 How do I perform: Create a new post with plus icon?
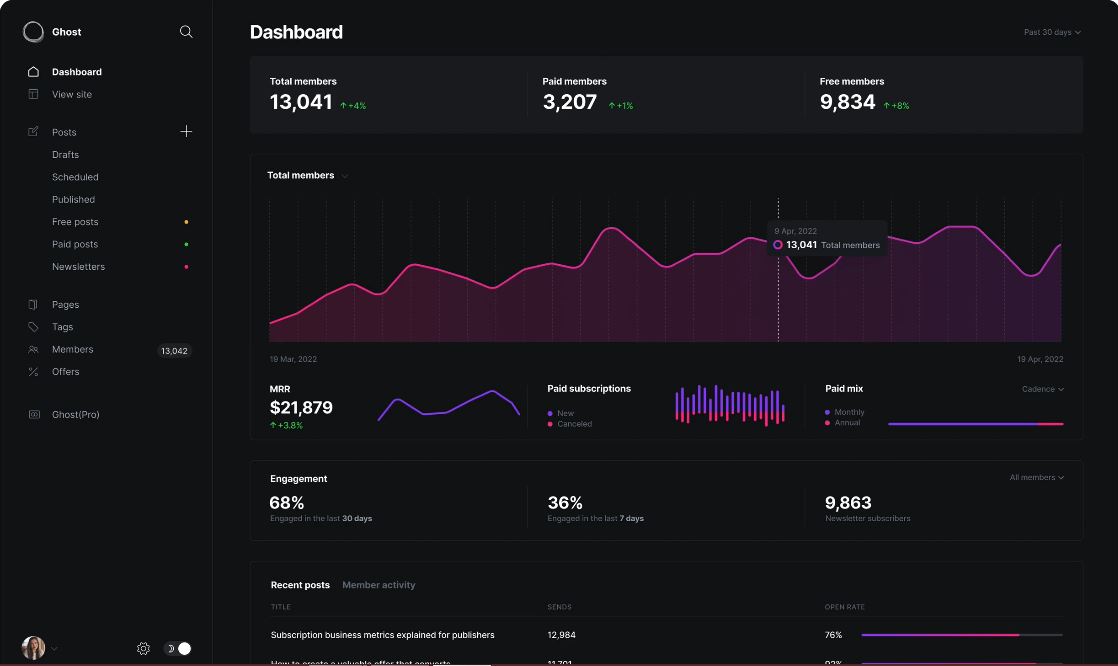point(186,131)
